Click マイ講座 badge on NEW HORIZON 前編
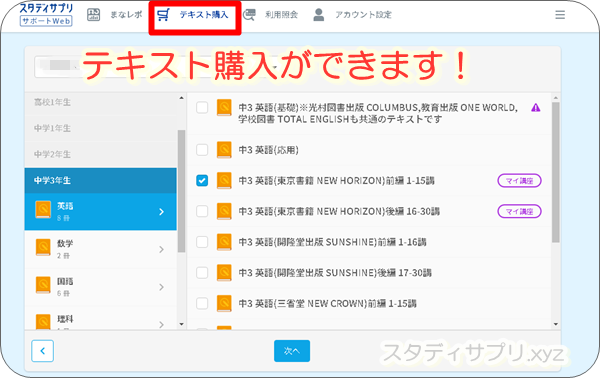Screen dimensions: 600x378 point(519,181)
